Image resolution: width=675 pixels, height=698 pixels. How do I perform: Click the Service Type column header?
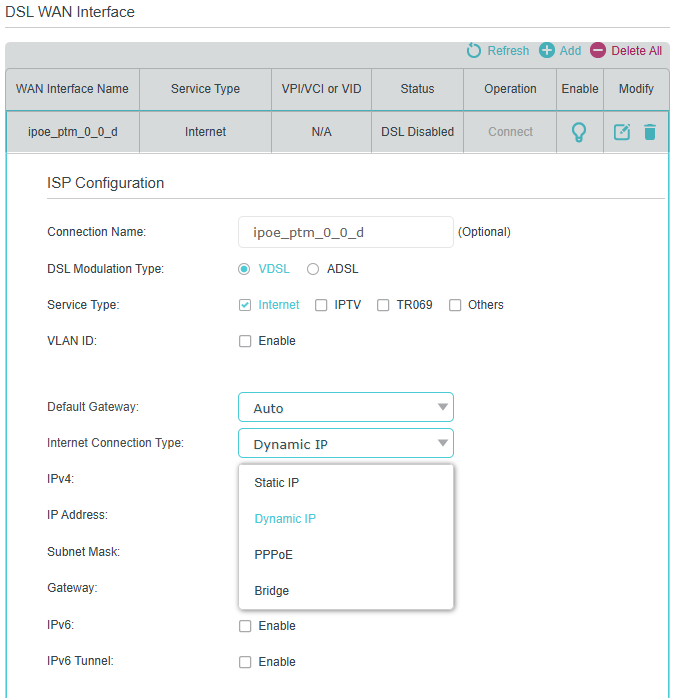[x=205, y=89]
